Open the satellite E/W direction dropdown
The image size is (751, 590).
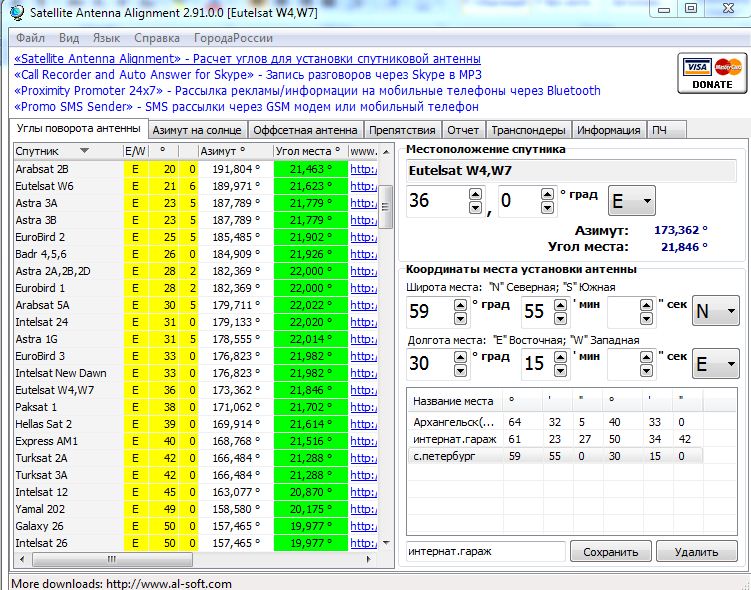(631, 201)
